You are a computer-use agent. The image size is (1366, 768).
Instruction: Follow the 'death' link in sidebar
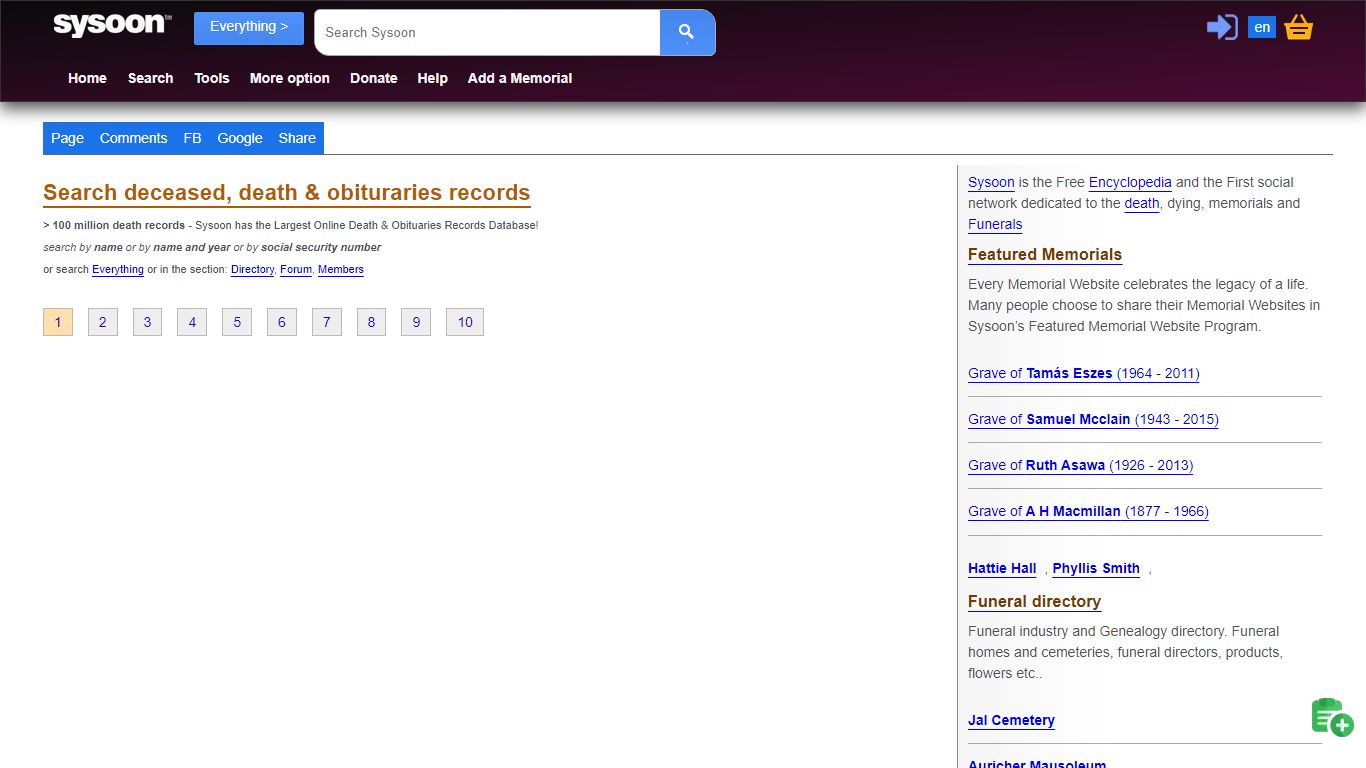coord(1142,203)
